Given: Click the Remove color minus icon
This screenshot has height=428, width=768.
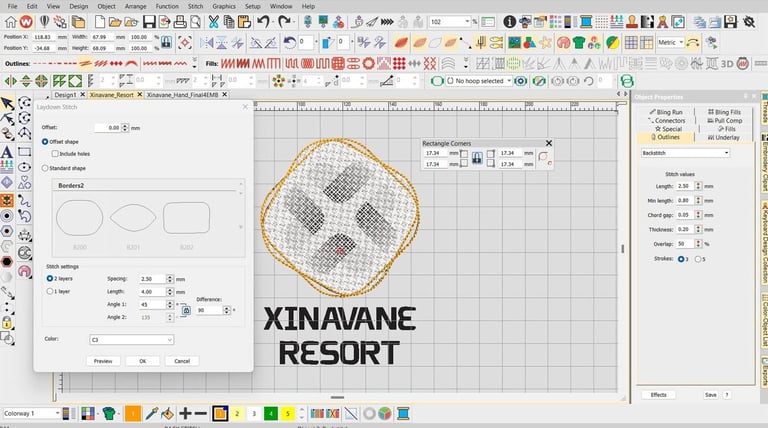Looking at the screenshot, I should tap(201, 414).
